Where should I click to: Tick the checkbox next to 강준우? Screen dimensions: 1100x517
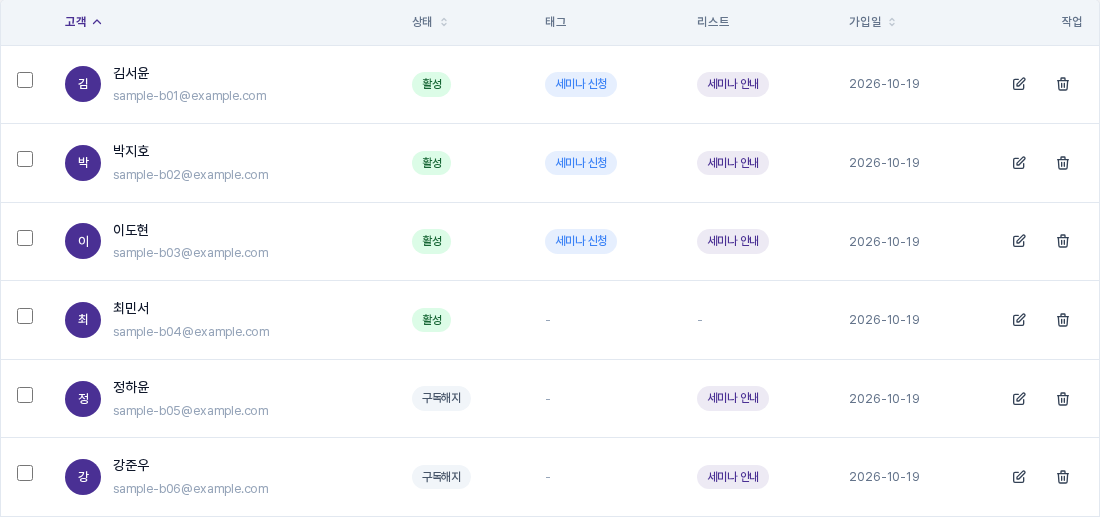tap(25, 473)
